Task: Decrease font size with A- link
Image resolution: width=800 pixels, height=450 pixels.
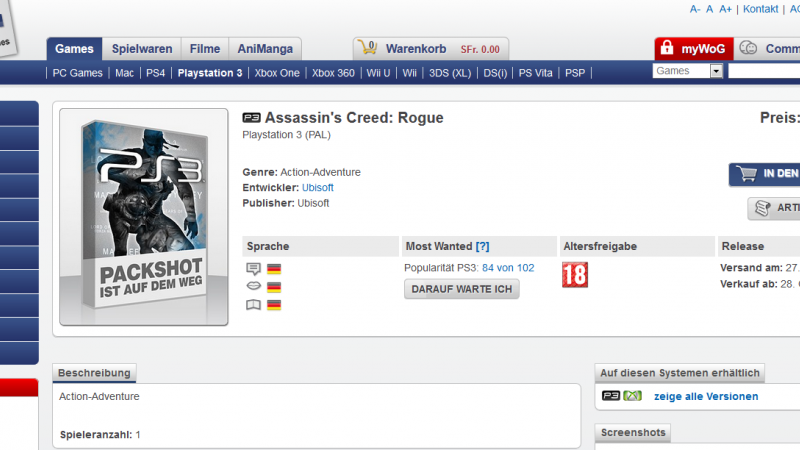Action: [695, 9]
